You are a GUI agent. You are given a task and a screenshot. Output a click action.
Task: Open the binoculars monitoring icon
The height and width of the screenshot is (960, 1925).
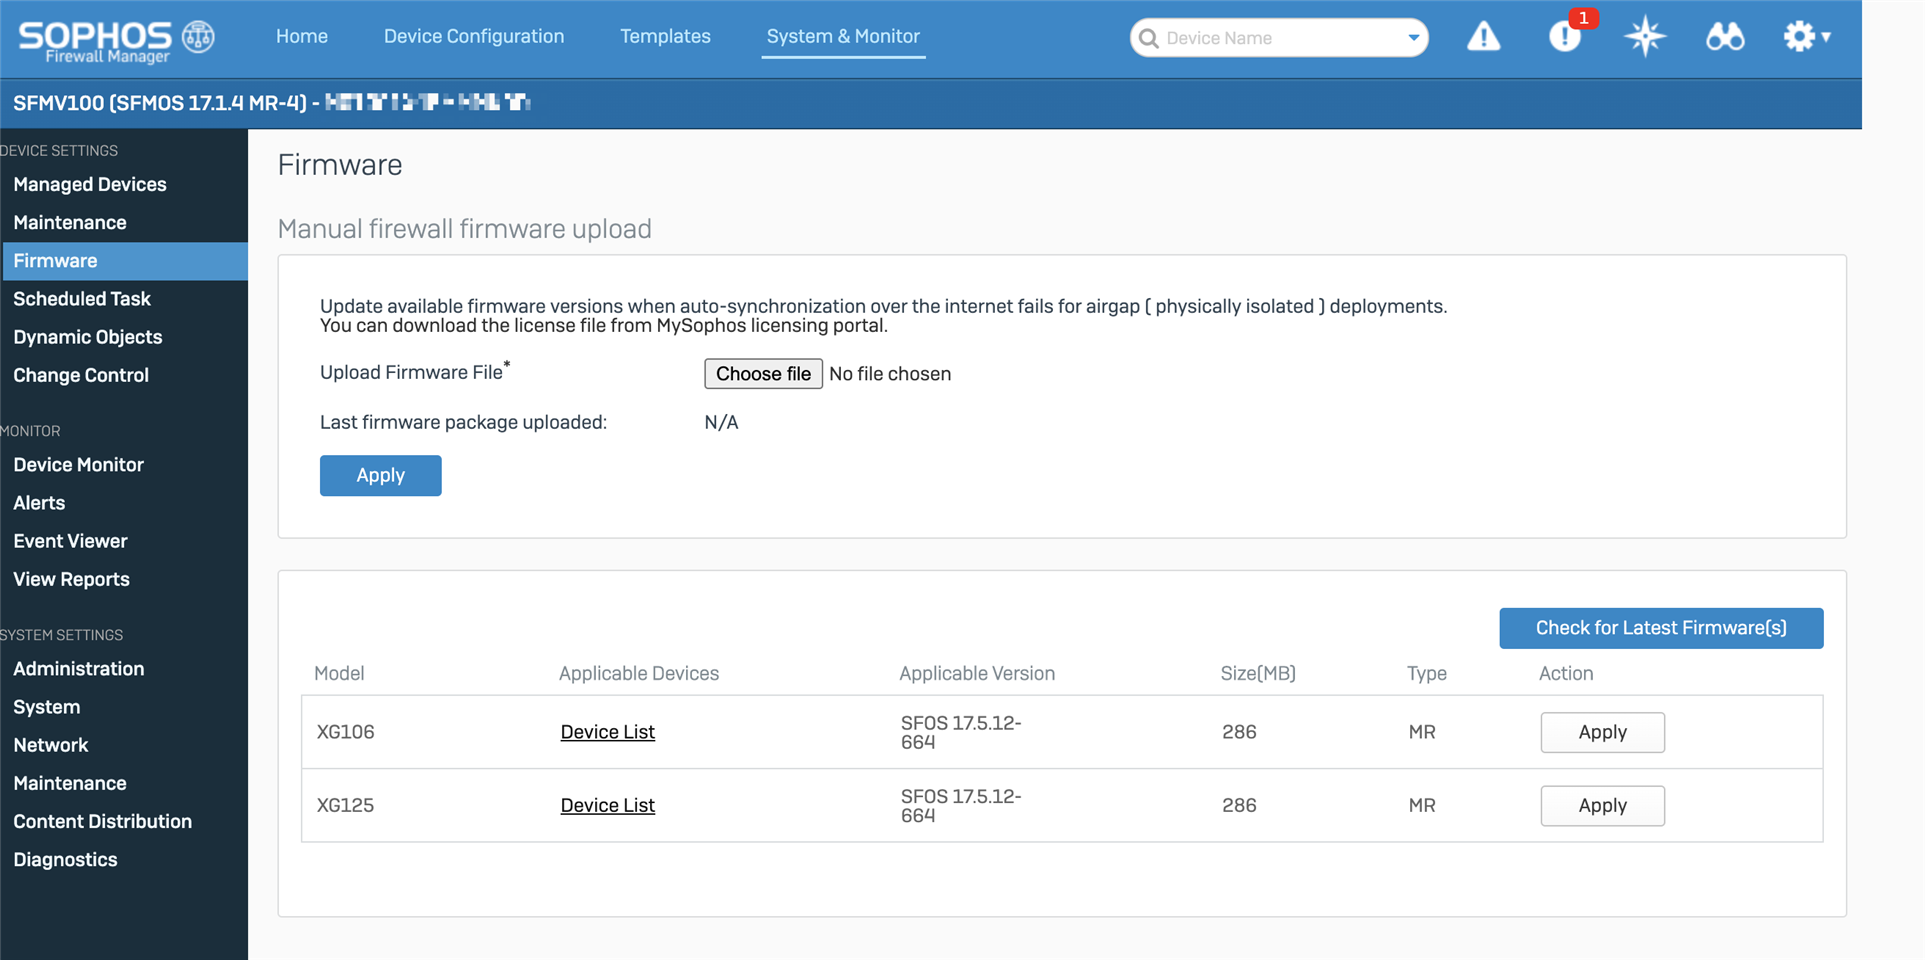coord(1725,38)
